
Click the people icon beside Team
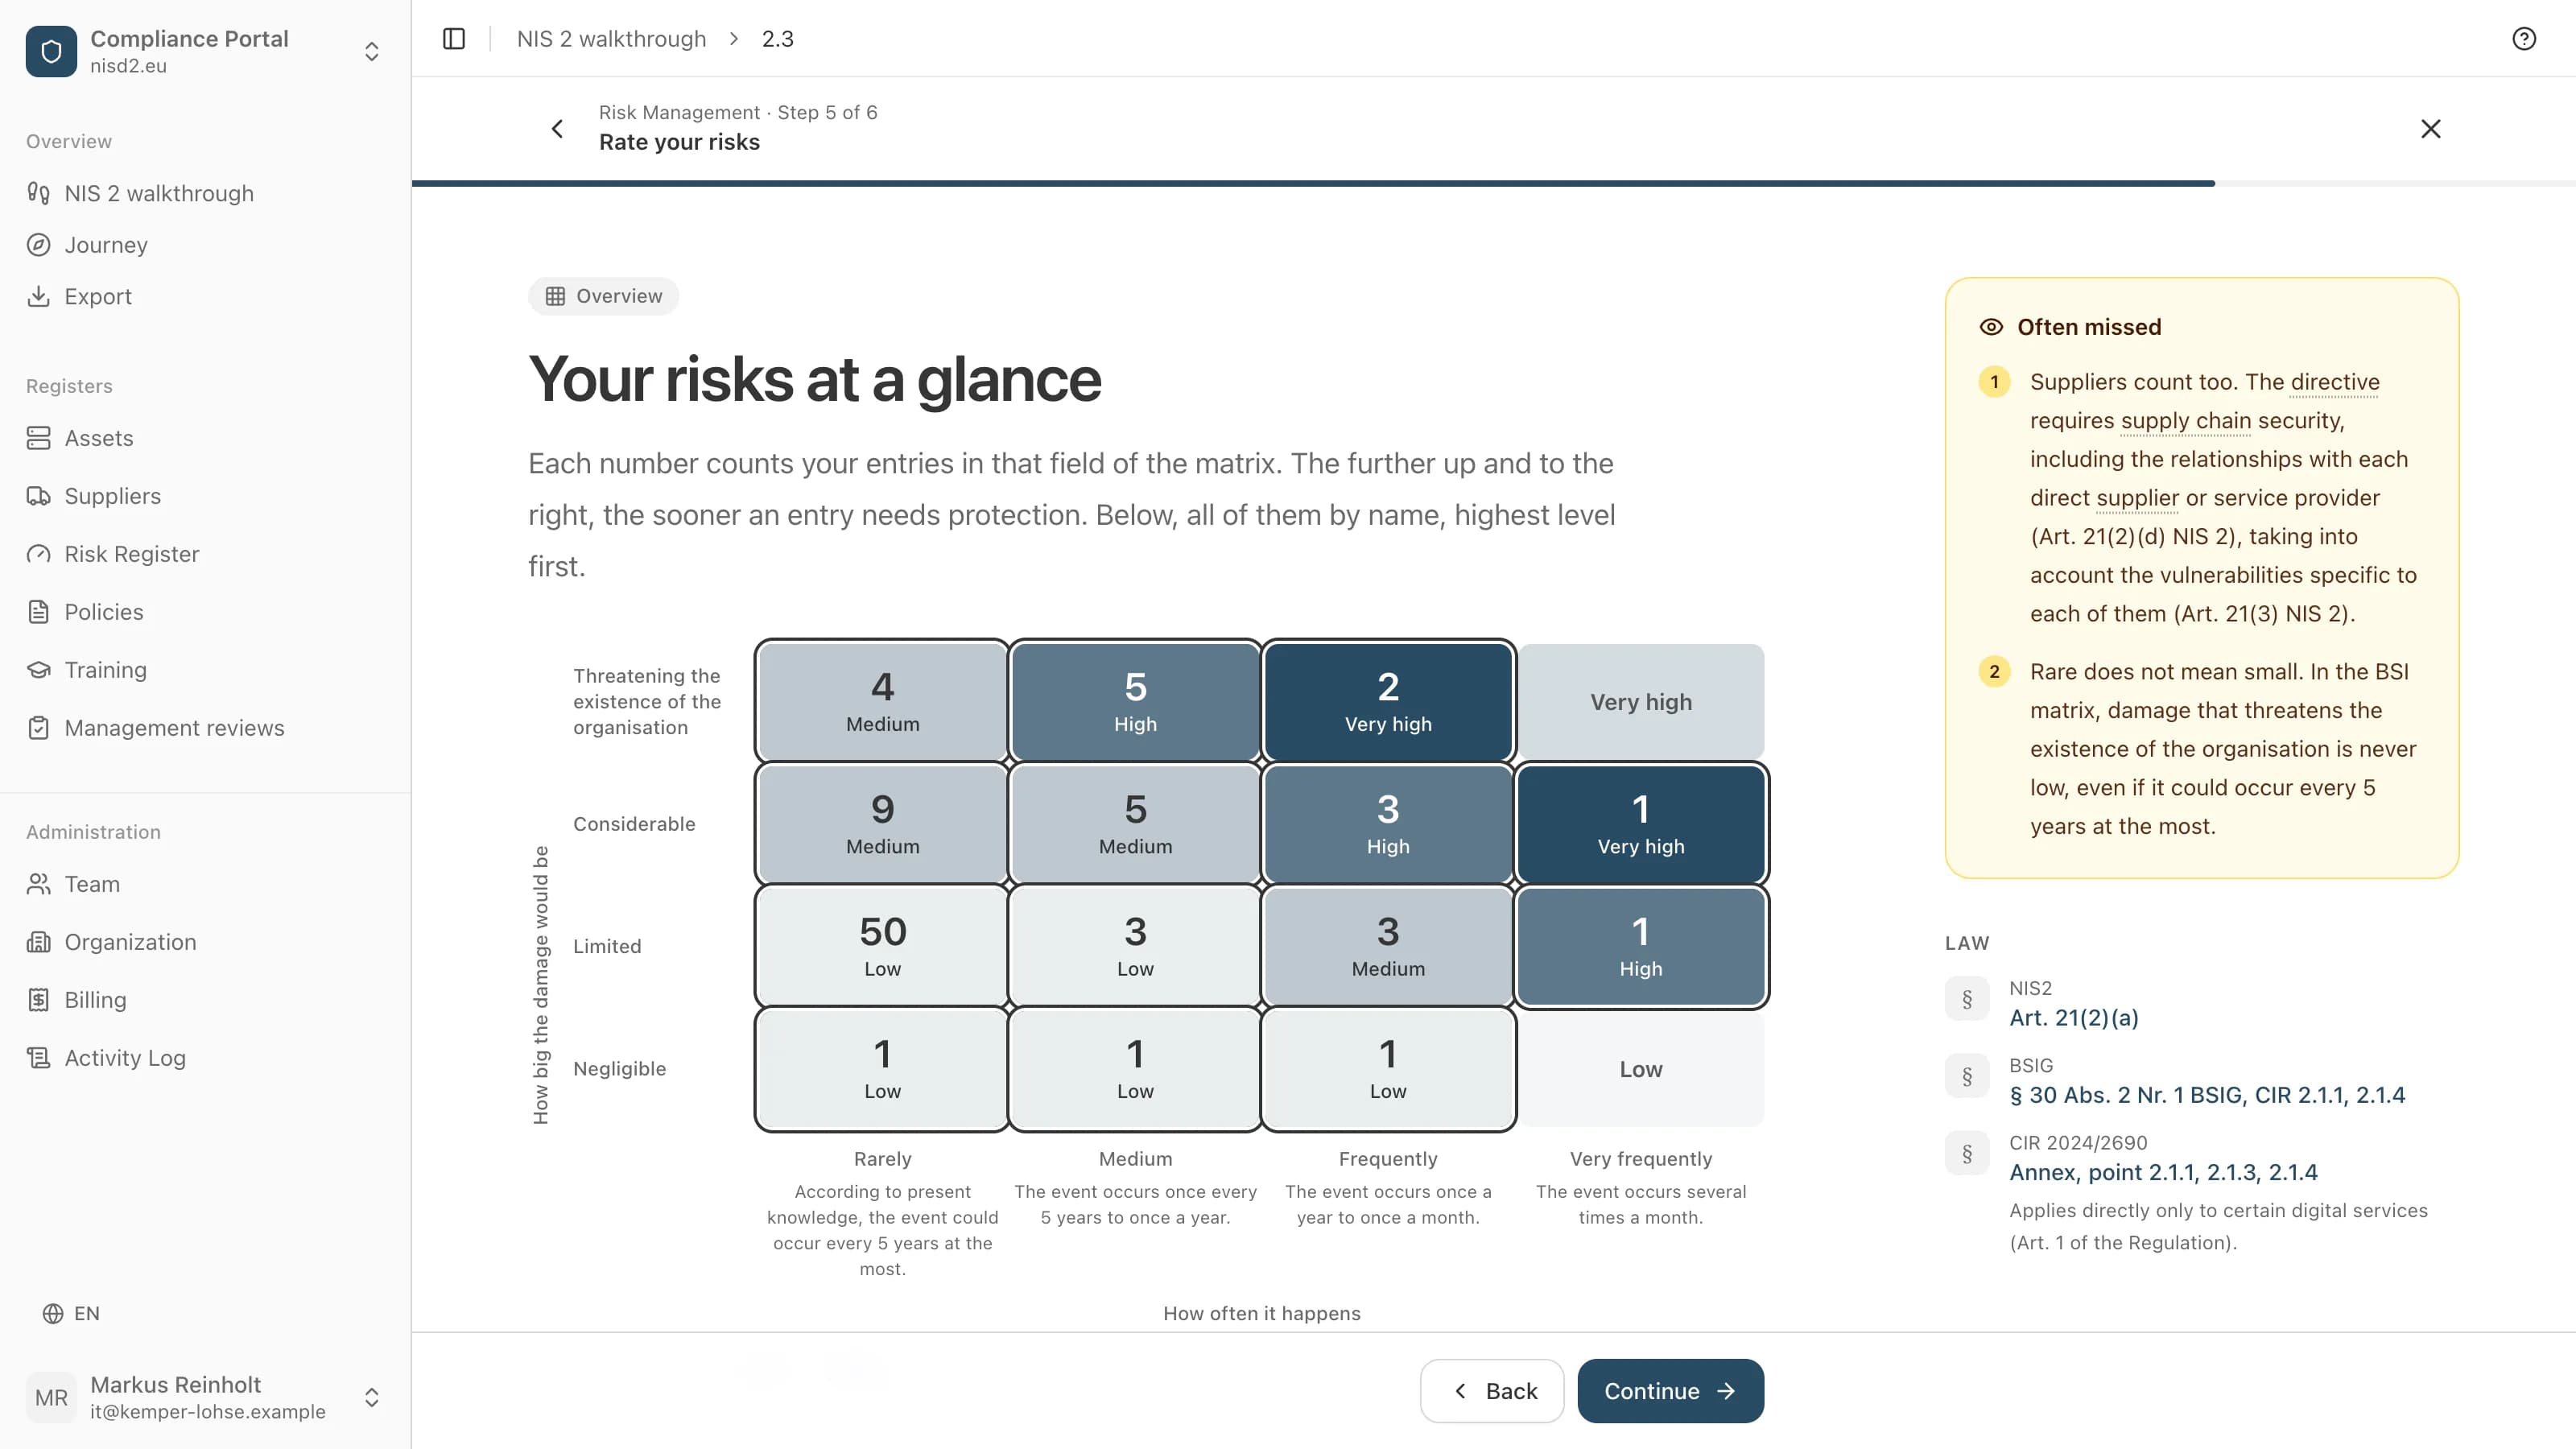39,884
